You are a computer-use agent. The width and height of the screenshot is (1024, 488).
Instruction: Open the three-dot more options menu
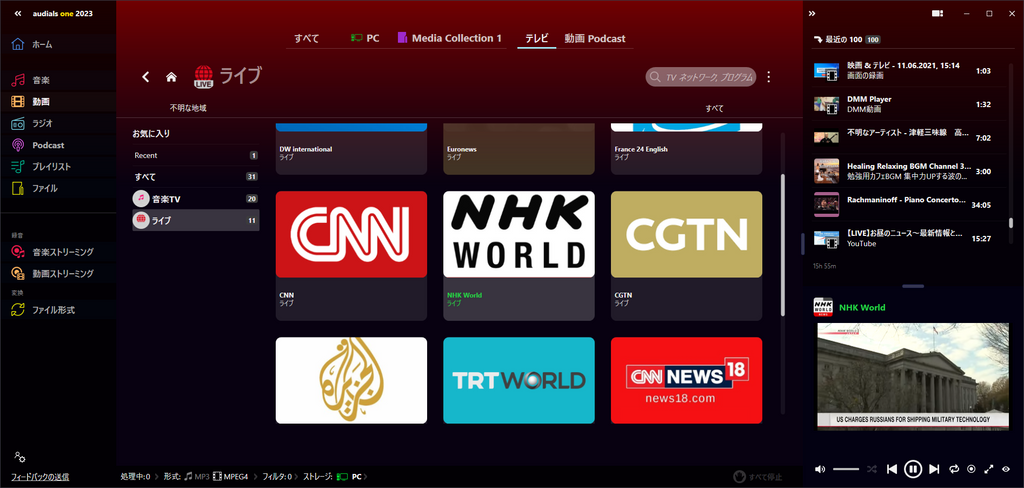[769, 77]
